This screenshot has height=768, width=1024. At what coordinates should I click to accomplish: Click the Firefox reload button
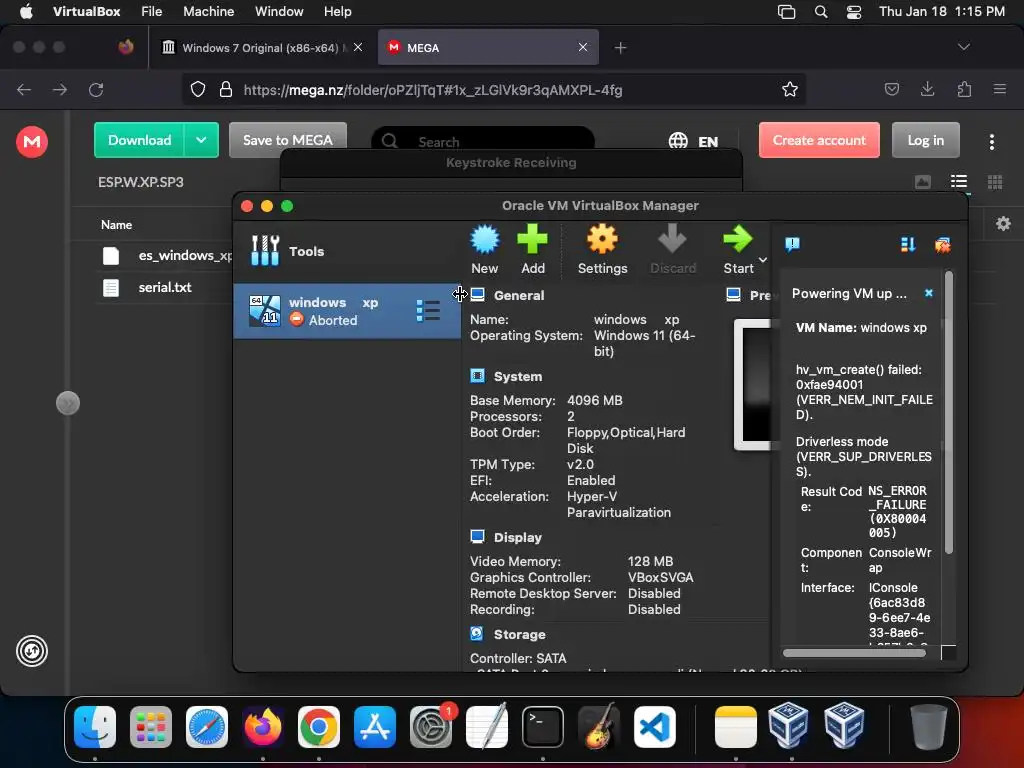pyautogui.click(x=96, y=89)
